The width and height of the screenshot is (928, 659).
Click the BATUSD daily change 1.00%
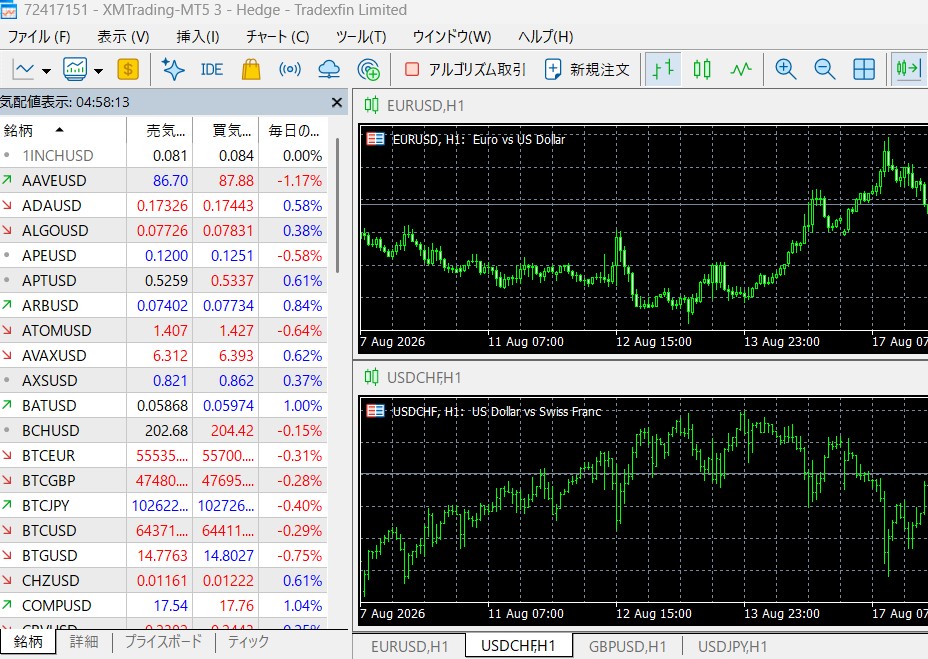coord(302,406)
